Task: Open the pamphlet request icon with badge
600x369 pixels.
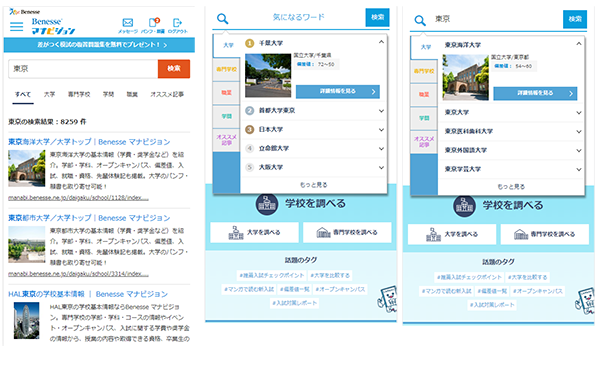Action: pos(153,23)
